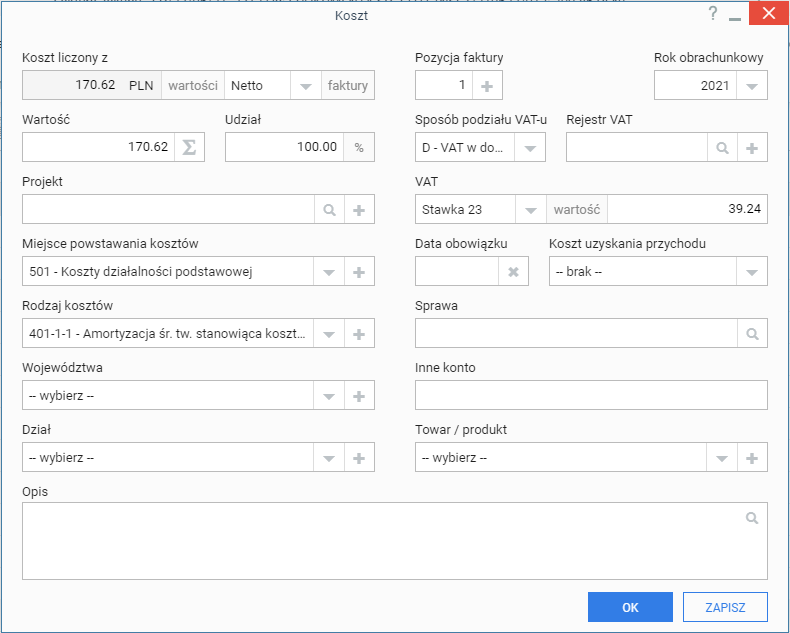790x633 pixels.
Task: Open the Koszt uzyskania przychodu dropdown
Action: click(x=752, y=271)
